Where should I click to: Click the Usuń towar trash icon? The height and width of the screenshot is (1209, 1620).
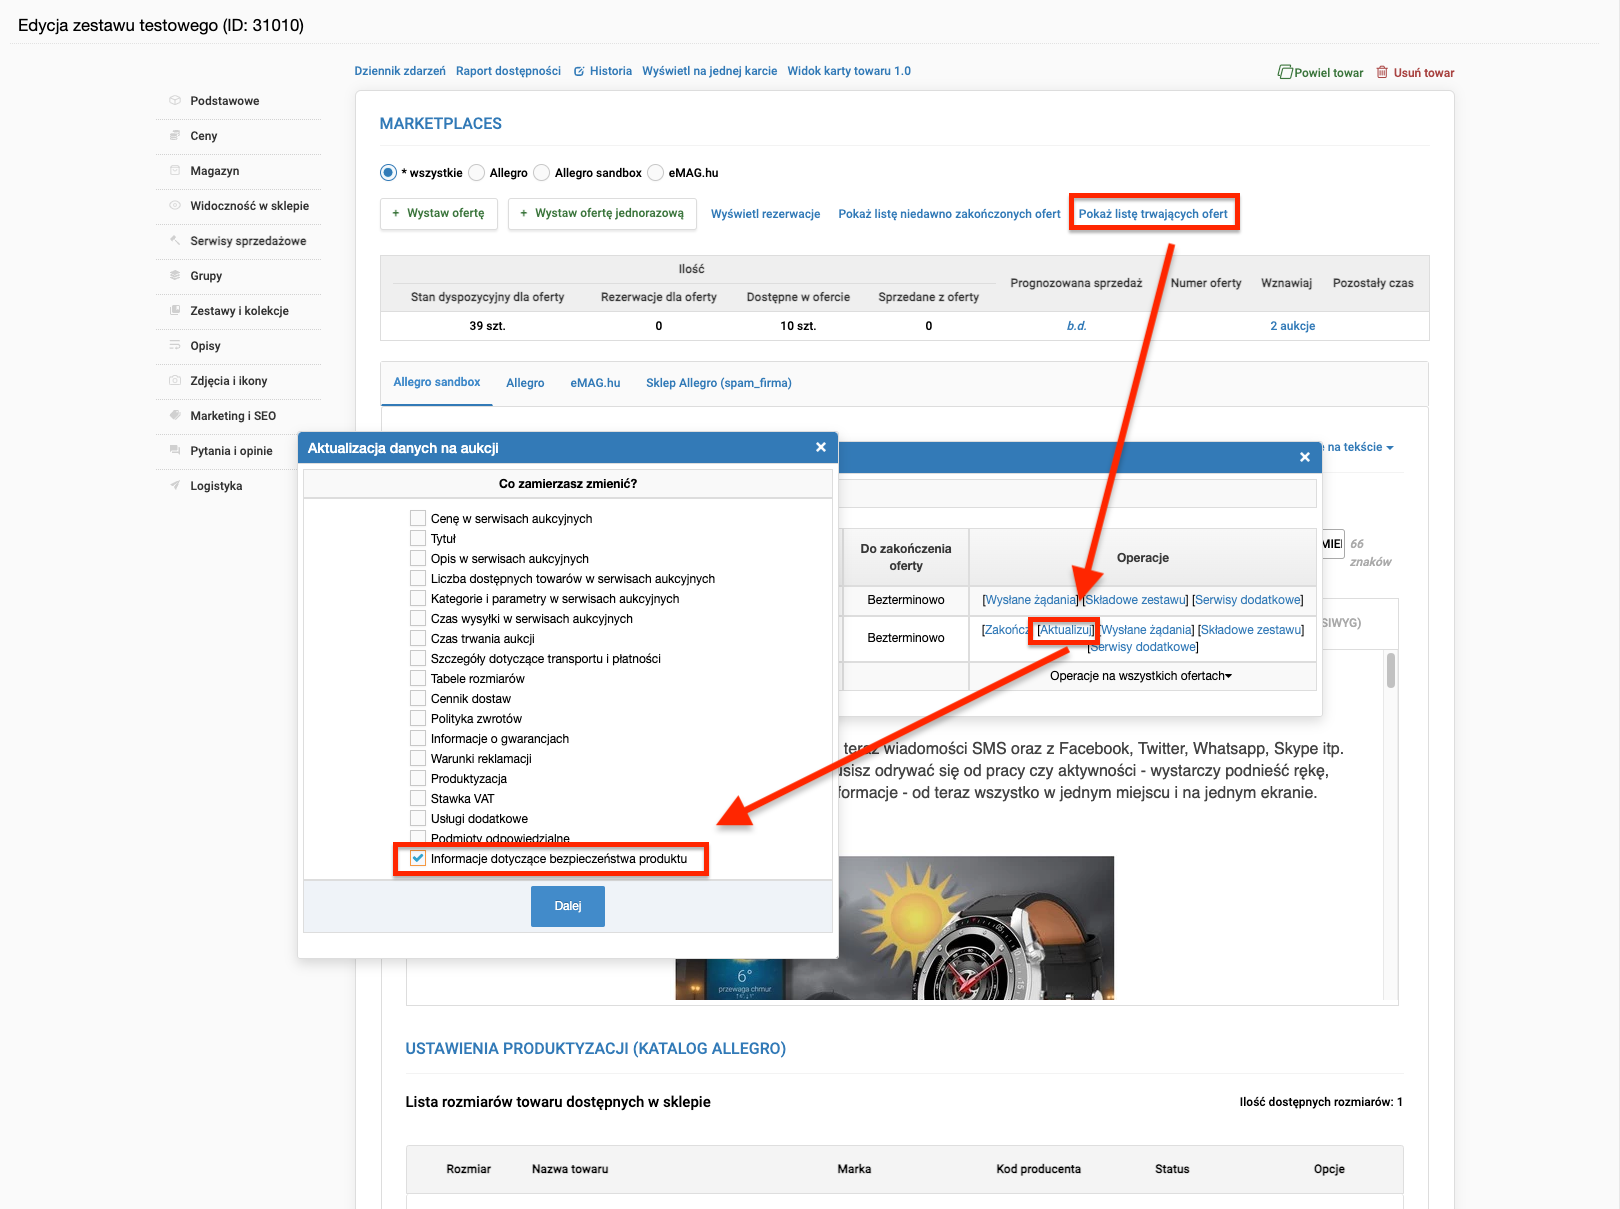tap(1382, 72)
